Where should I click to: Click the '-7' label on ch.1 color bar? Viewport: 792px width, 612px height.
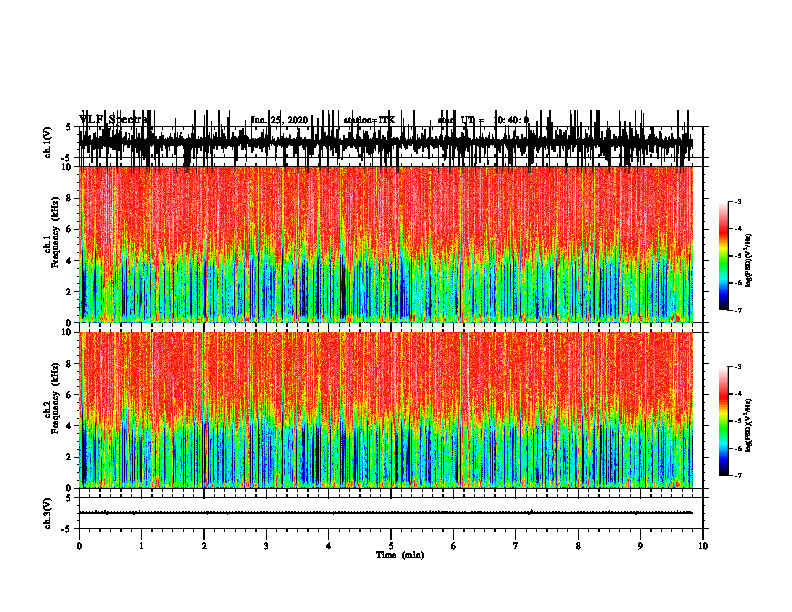click(738, 310)
